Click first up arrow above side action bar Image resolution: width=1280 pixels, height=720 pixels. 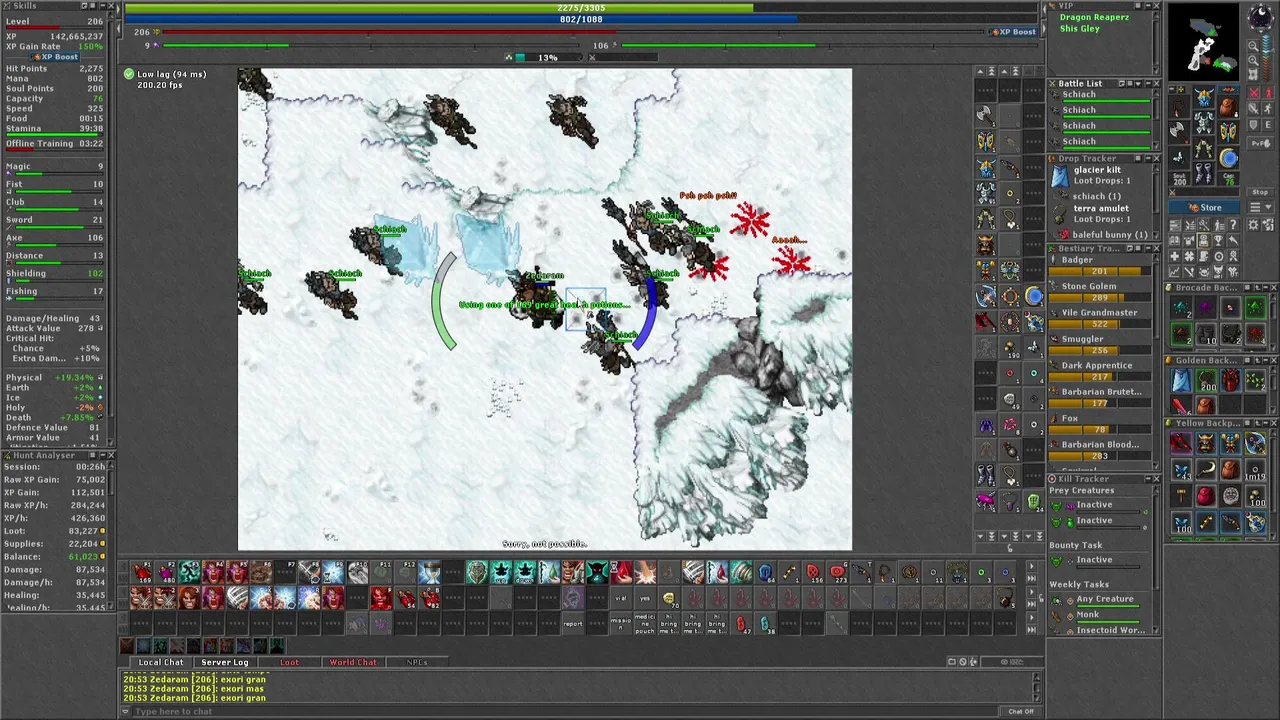(980, 71)
